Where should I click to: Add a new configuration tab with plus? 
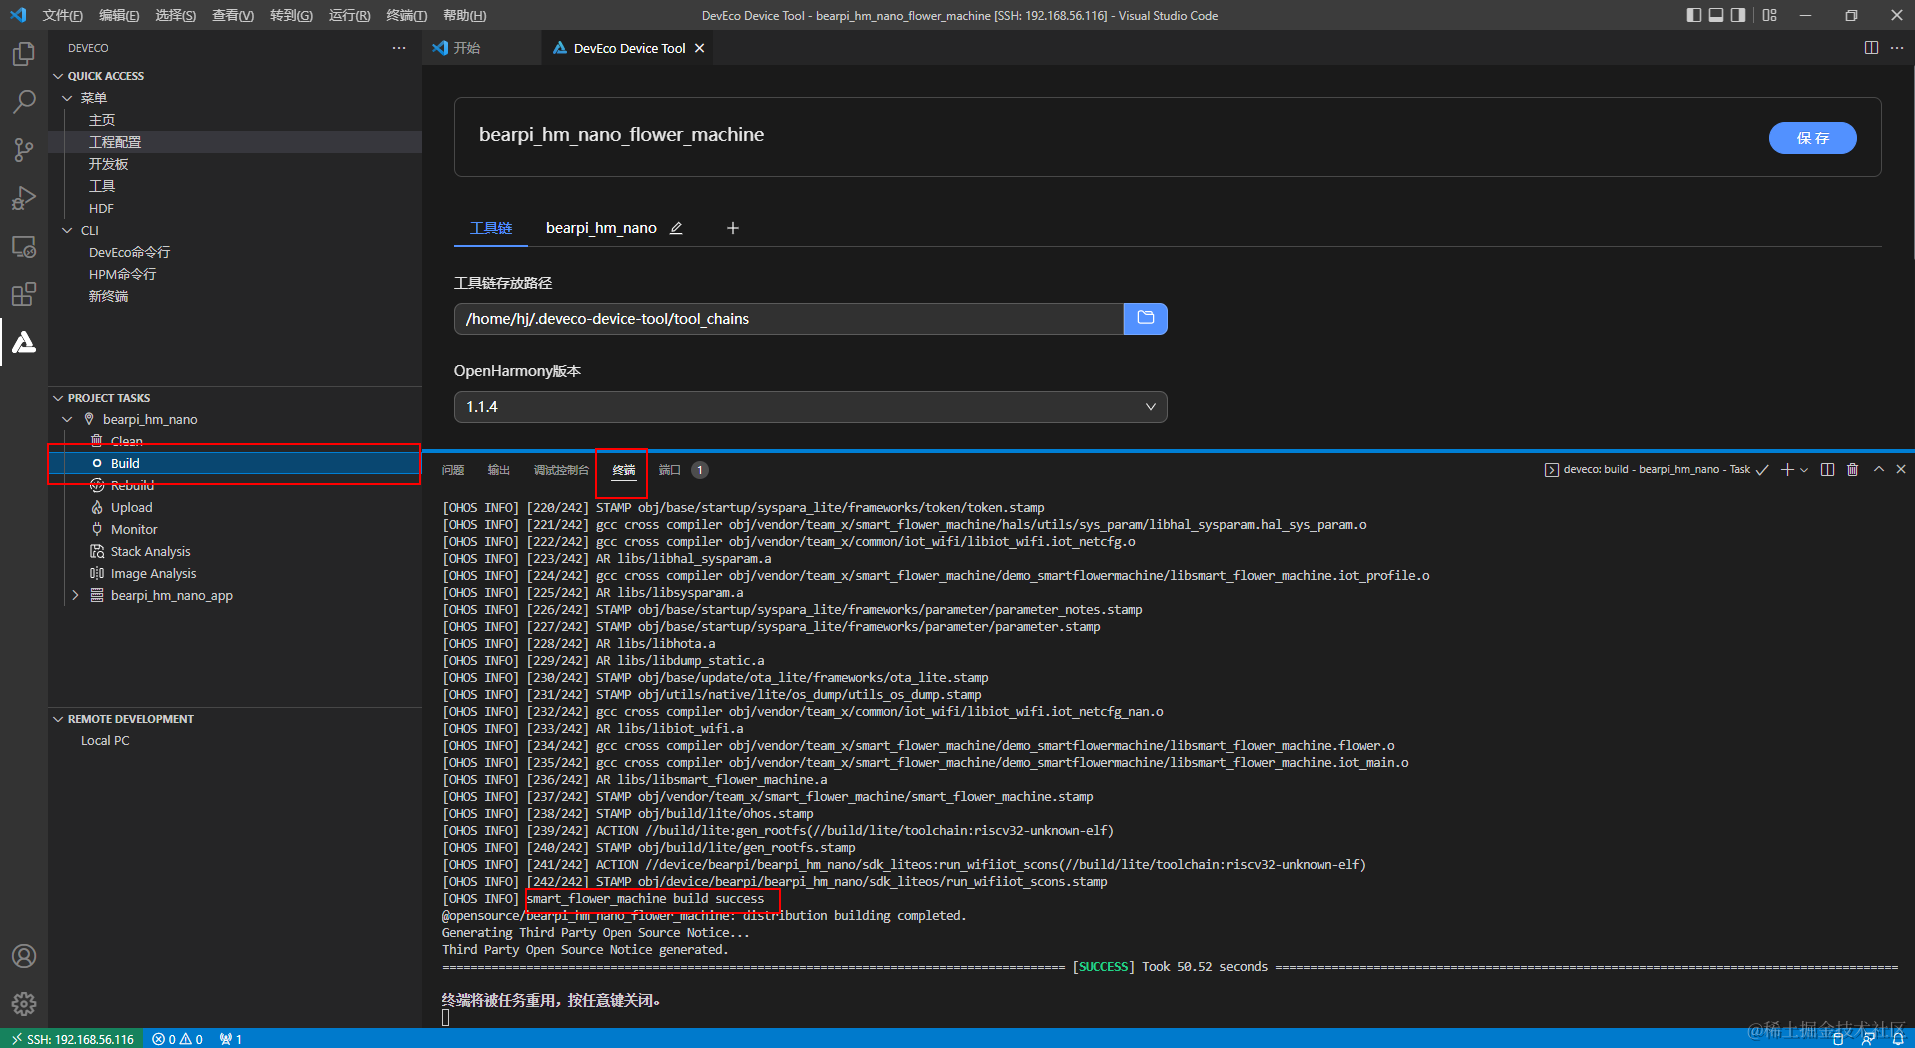coord(733,228)
